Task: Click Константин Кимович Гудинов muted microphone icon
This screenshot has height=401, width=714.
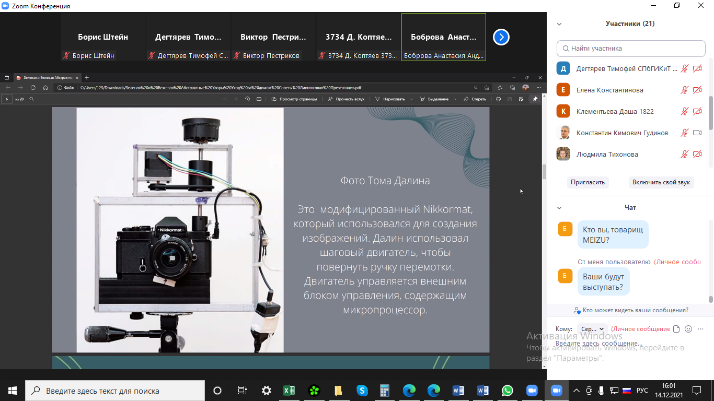Action: (x=684, y=133)
